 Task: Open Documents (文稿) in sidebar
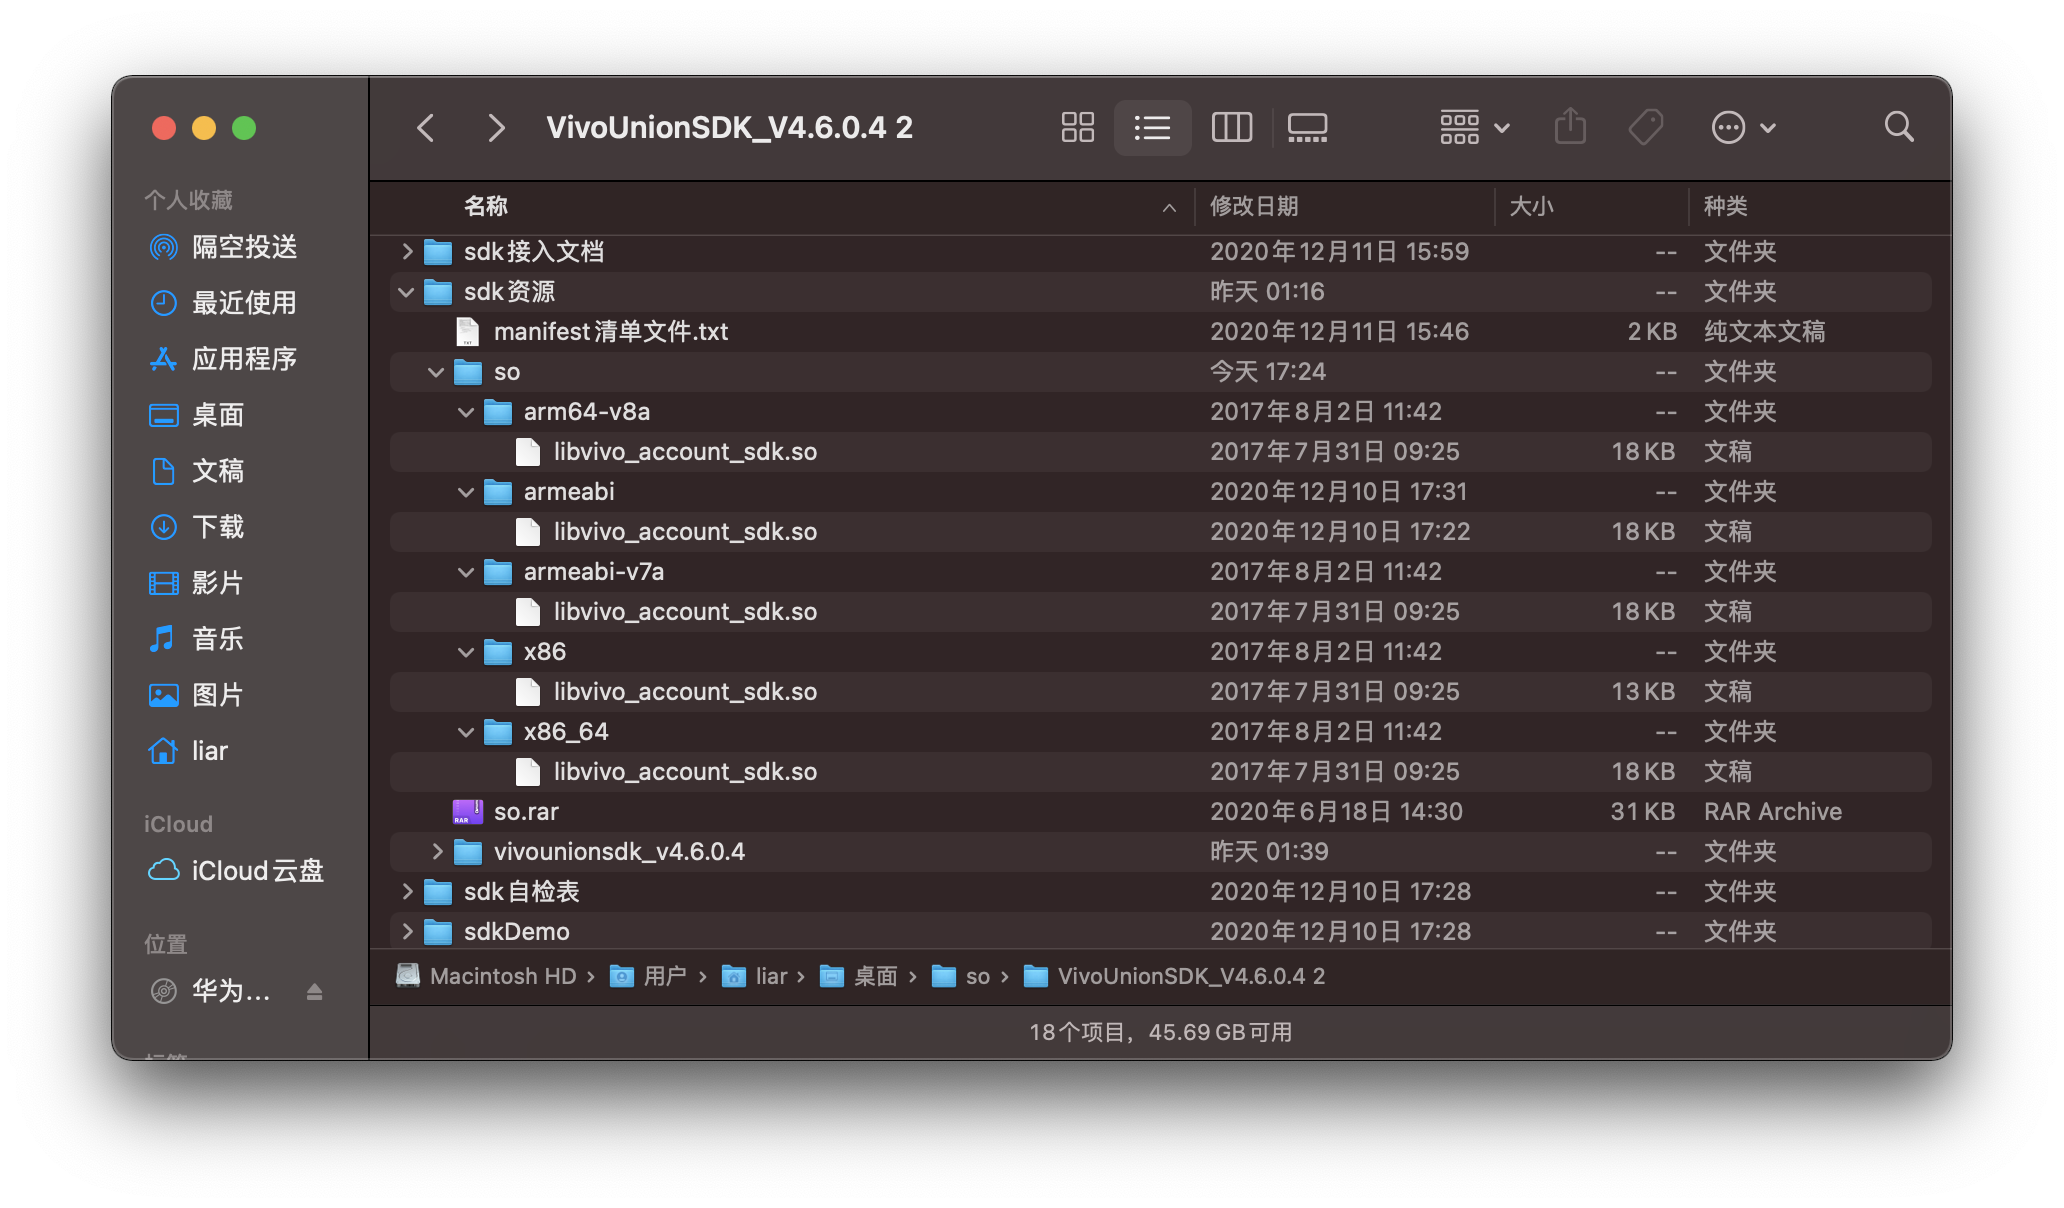coord(198,471)
